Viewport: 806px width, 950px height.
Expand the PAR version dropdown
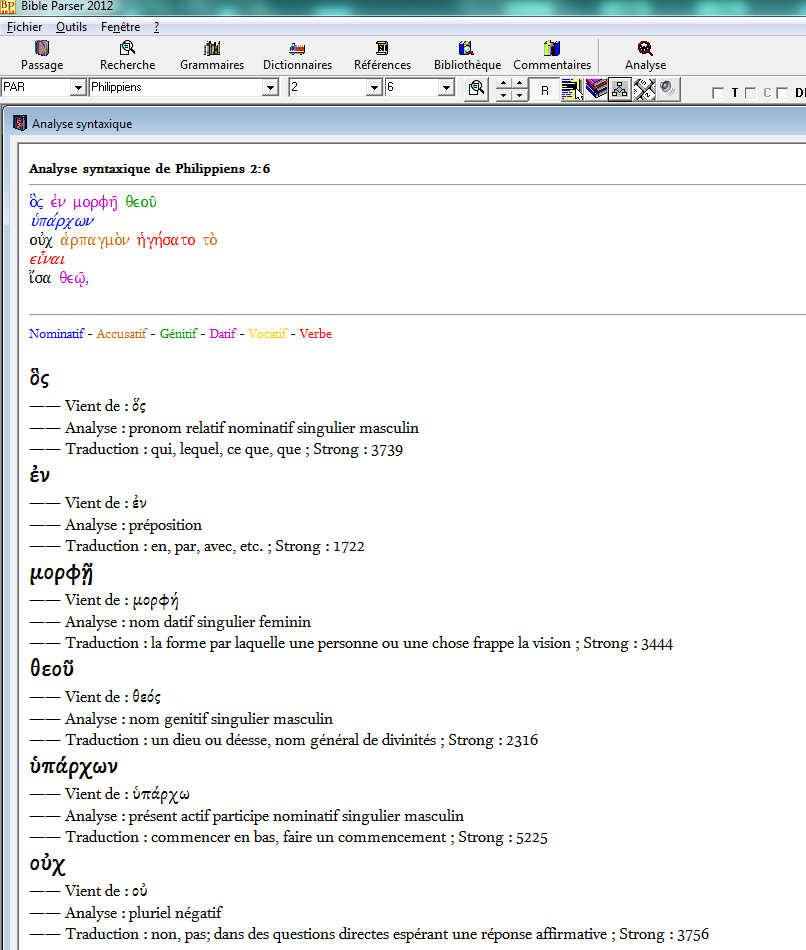point(78,88)
